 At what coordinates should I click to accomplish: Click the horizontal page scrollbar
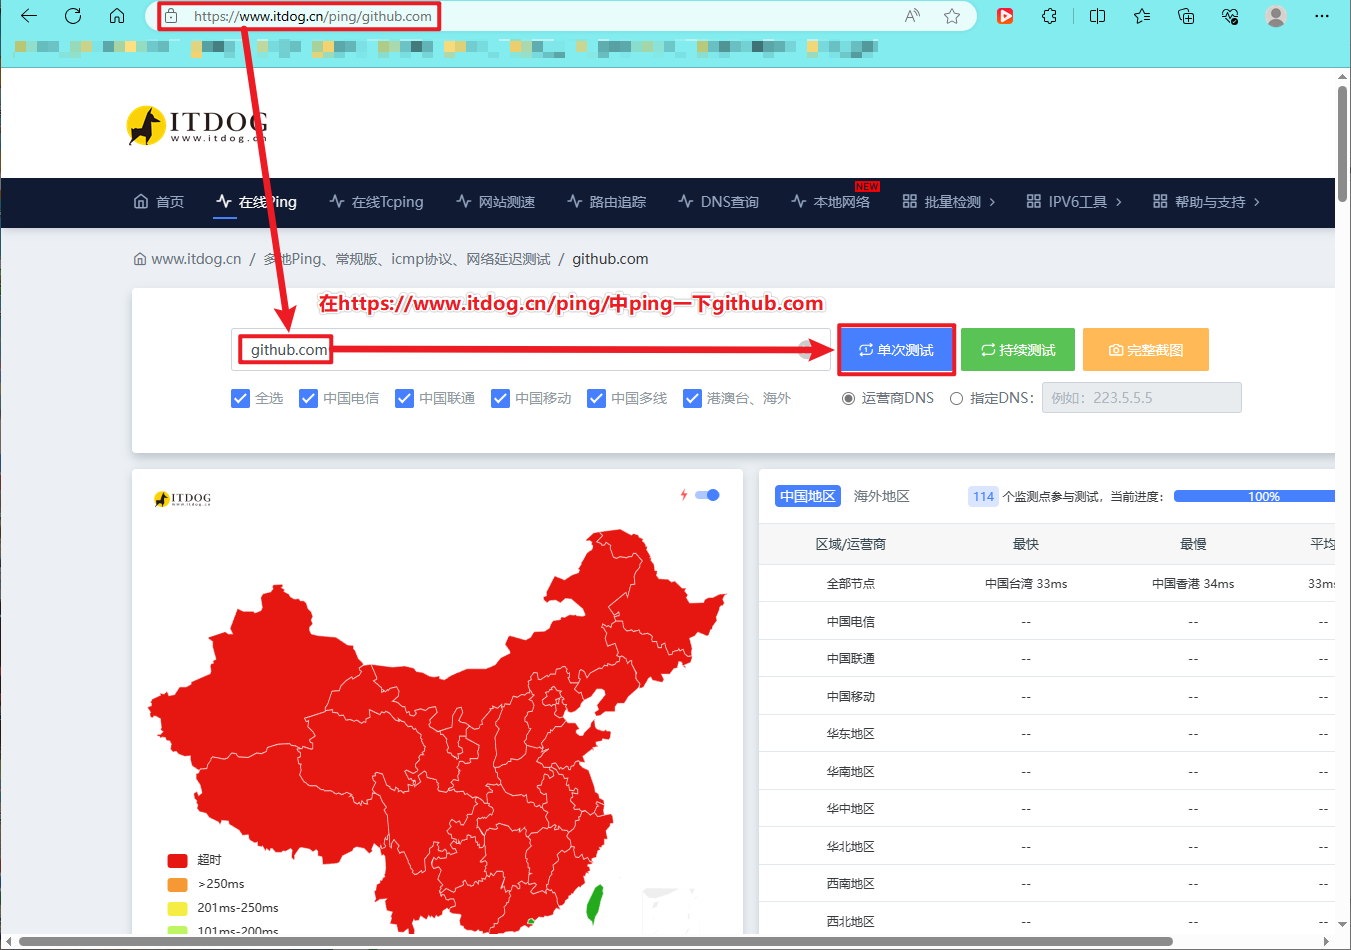[x=596, y=941]
